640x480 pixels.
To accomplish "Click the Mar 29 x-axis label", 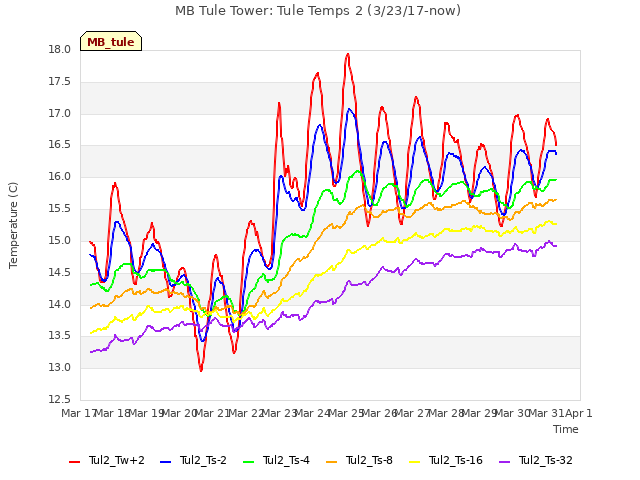I will (480, 413).
